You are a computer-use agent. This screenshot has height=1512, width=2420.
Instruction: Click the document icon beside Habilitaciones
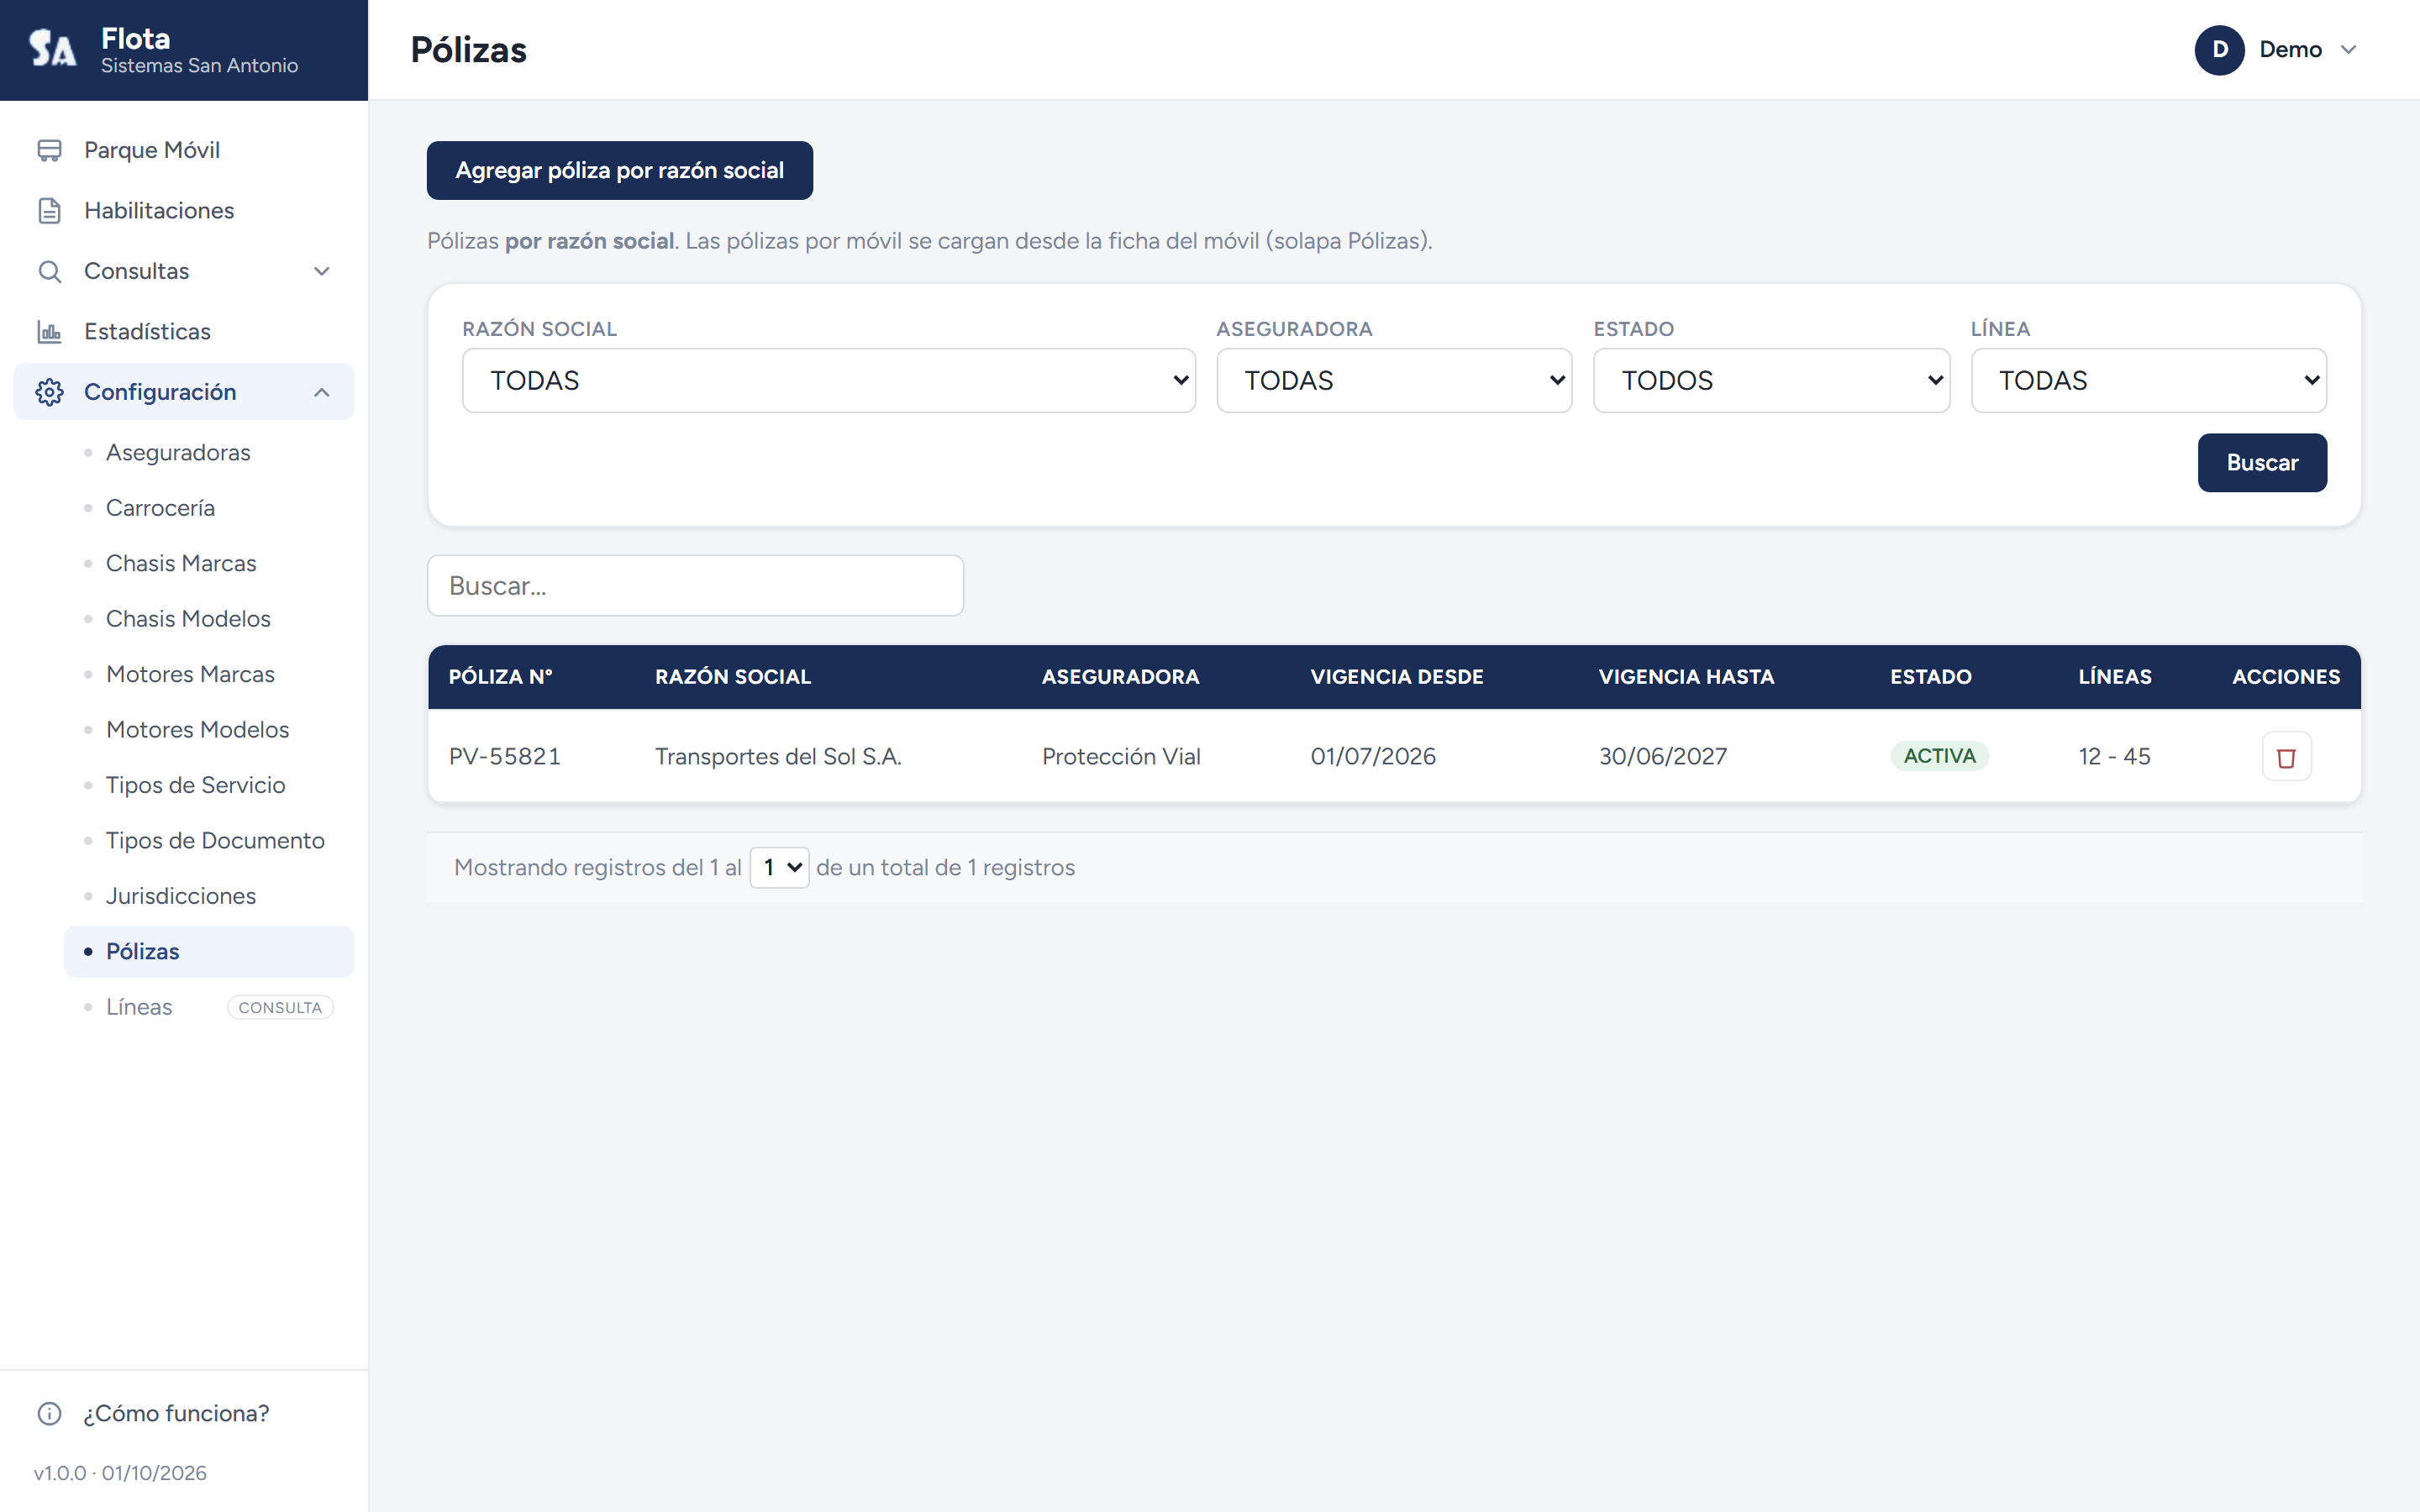[49, 211]
